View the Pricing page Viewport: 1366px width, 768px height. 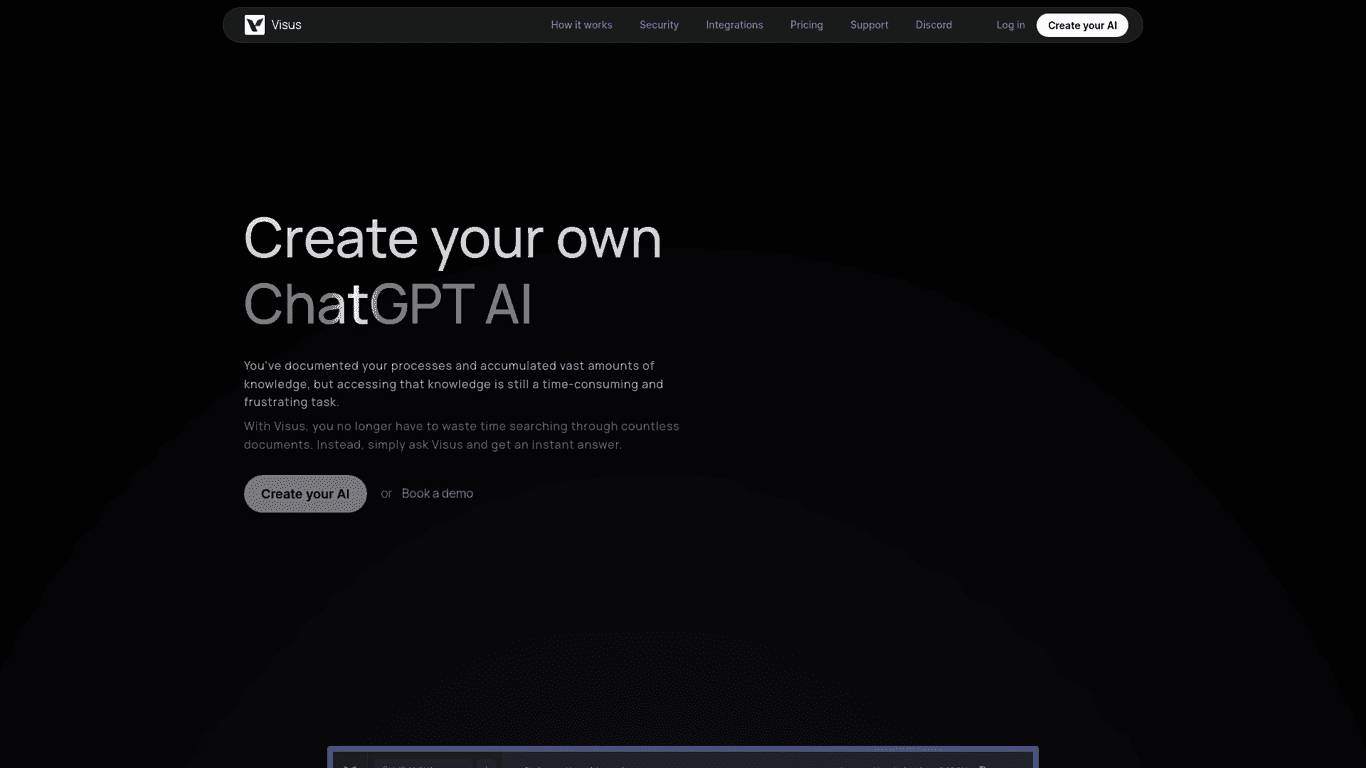806,25
